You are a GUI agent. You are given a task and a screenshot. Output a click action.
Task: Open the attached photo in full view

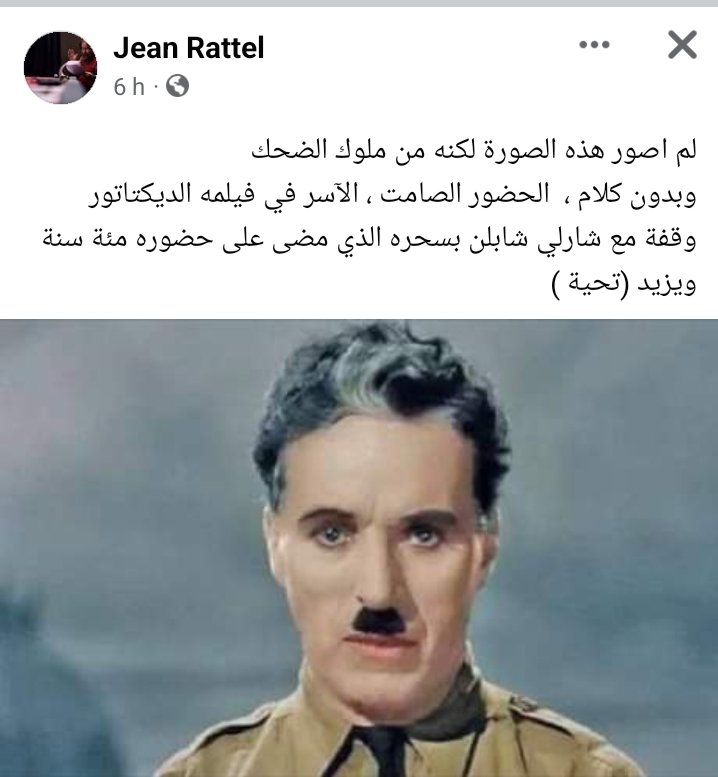coord(359,548)
